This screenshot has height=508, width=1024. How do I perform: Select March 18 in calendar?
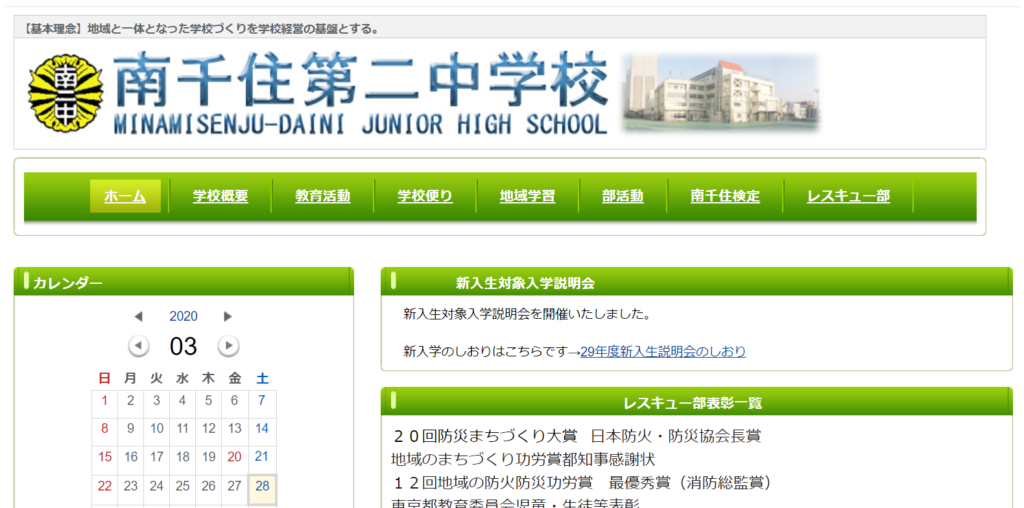point(182,457)
